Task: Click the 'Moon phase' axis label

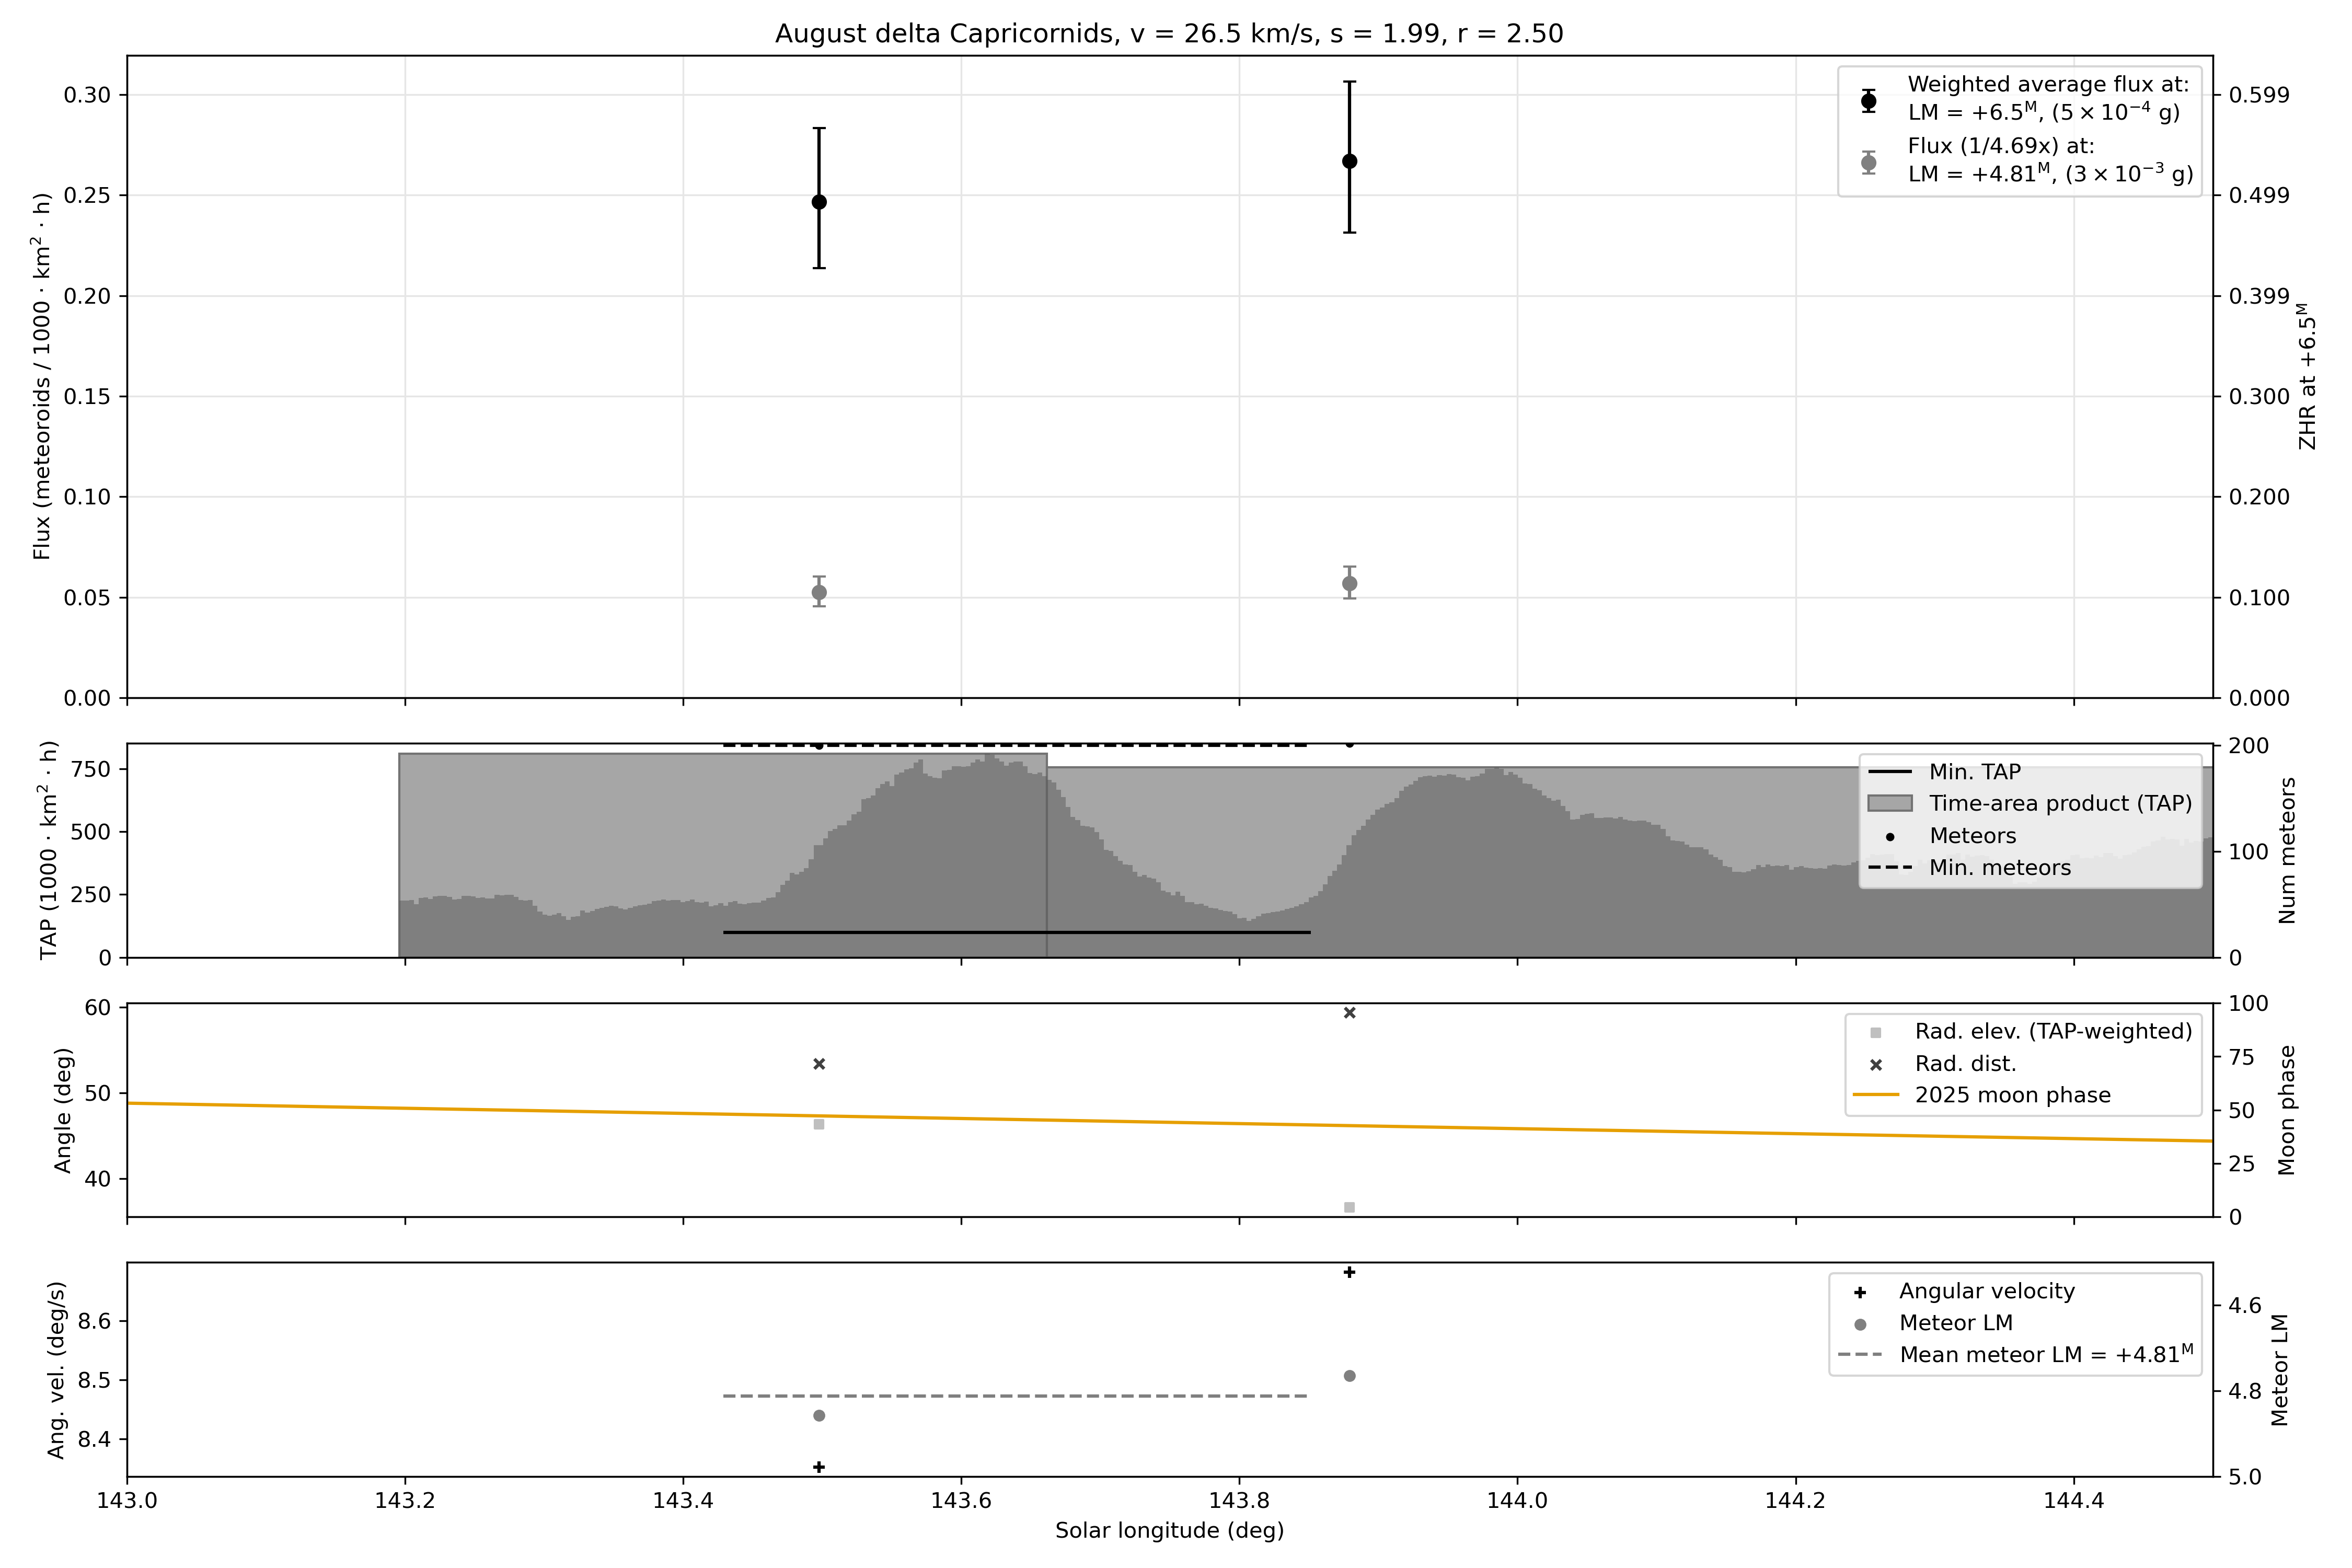Action: [x=2287, y=1110]
